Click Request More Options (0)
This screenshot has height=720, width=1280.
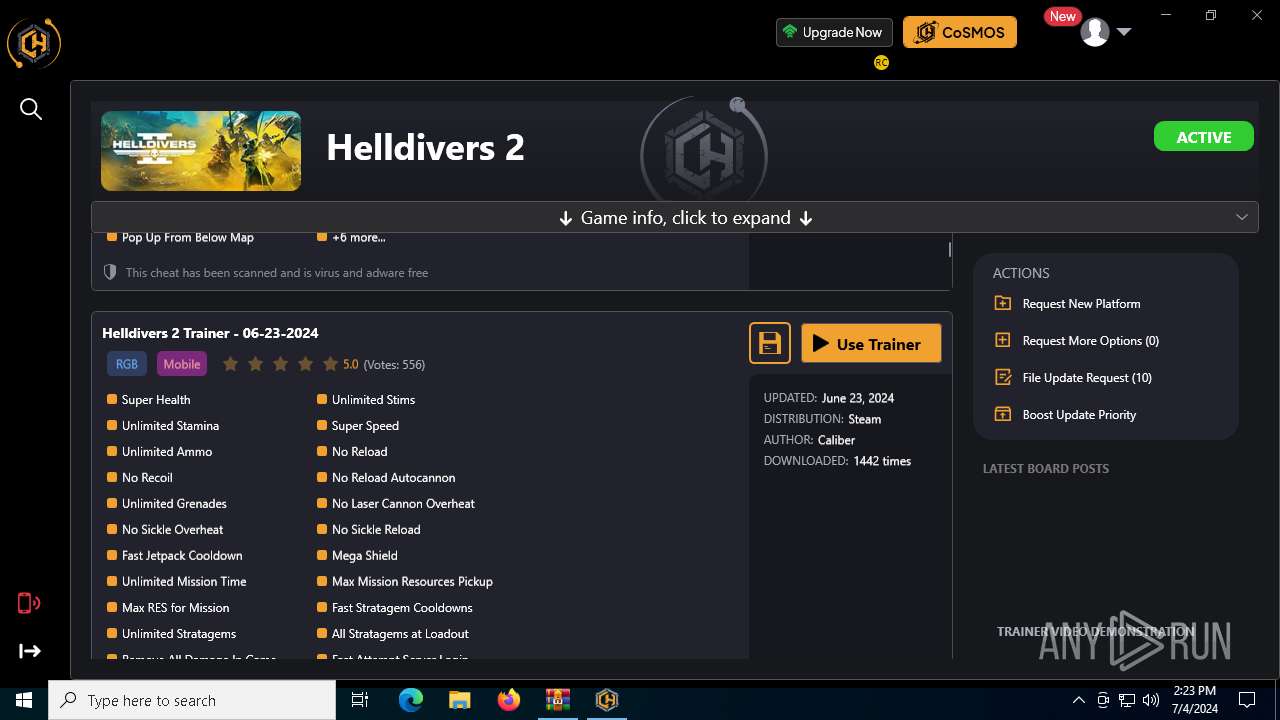tap(1090, 340)
